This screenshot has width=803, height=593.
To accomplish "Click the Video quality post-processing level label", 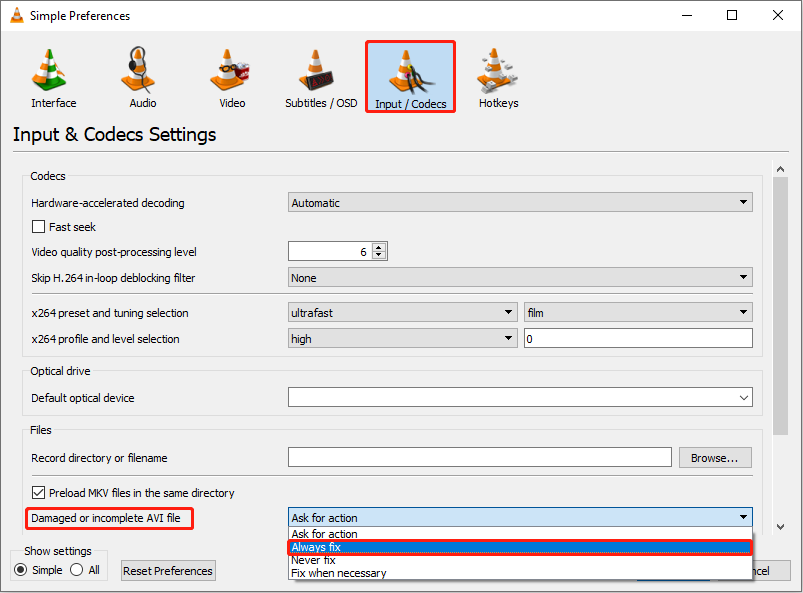I will click(114, 252).
